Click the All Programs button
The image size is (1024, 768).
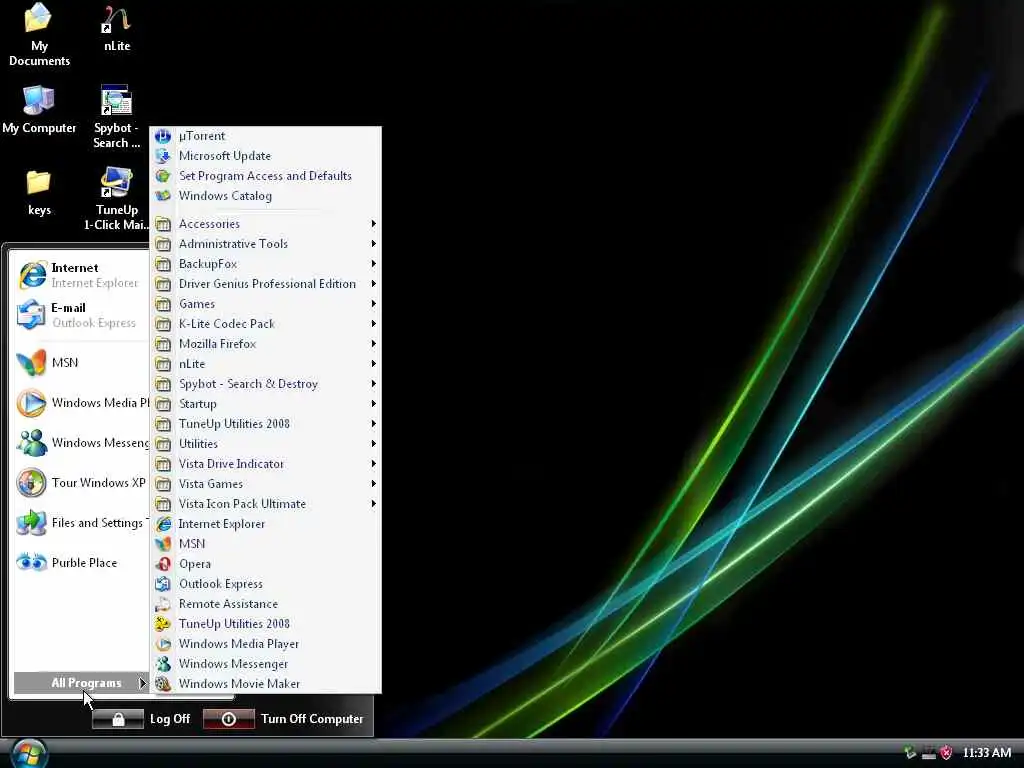click(x=81, y=683)
